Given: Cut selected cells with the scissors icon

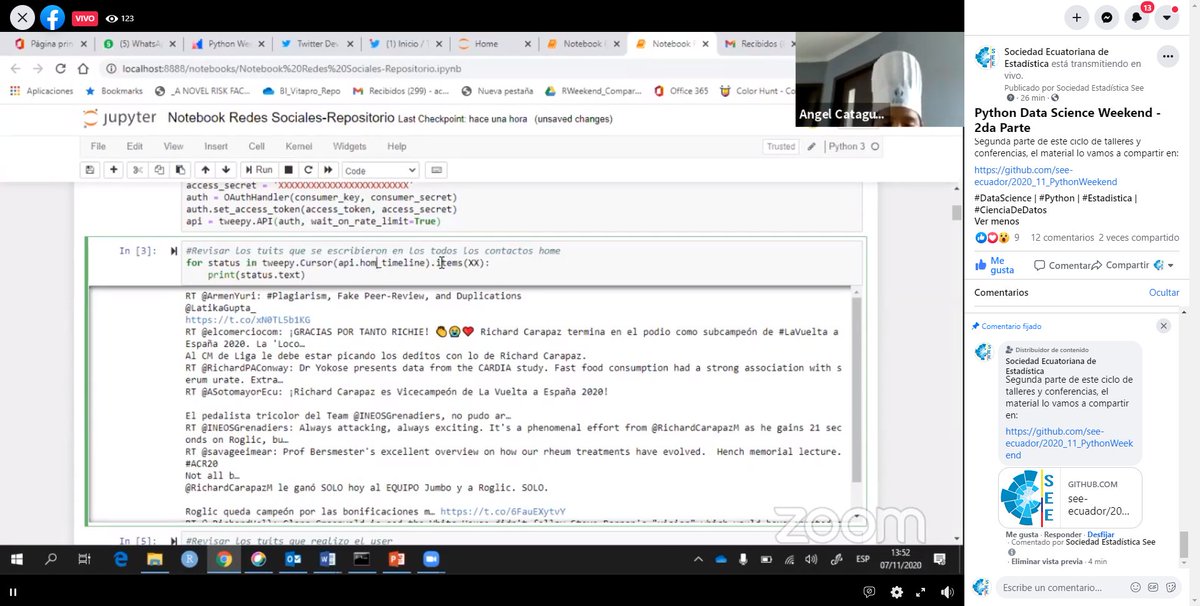Looking at the screenshot, I should pos(138,170).
